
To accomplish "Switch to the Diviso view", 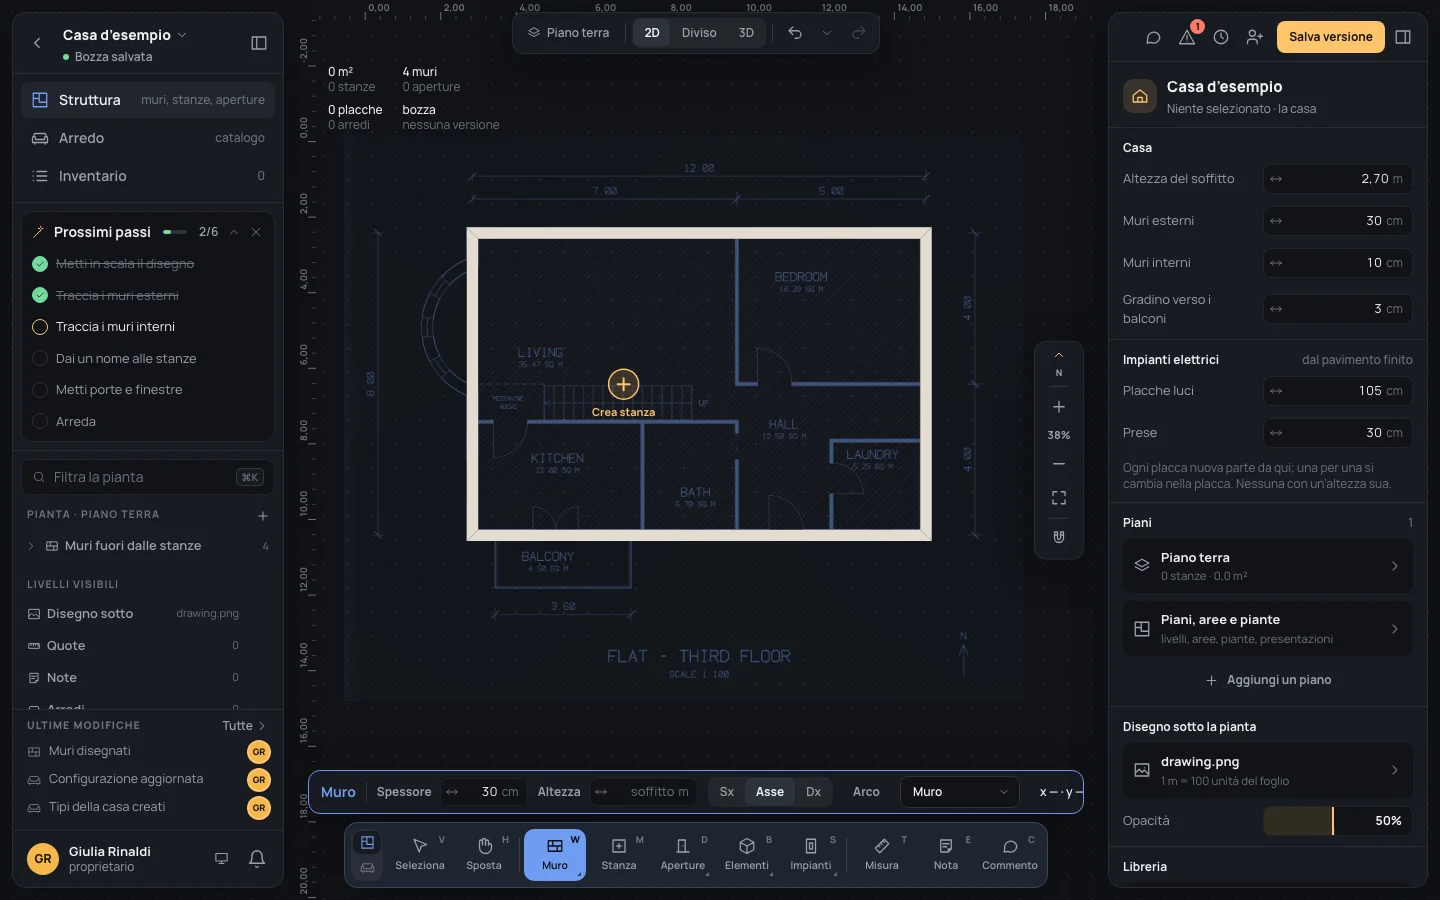I will (x=699, y=33).
